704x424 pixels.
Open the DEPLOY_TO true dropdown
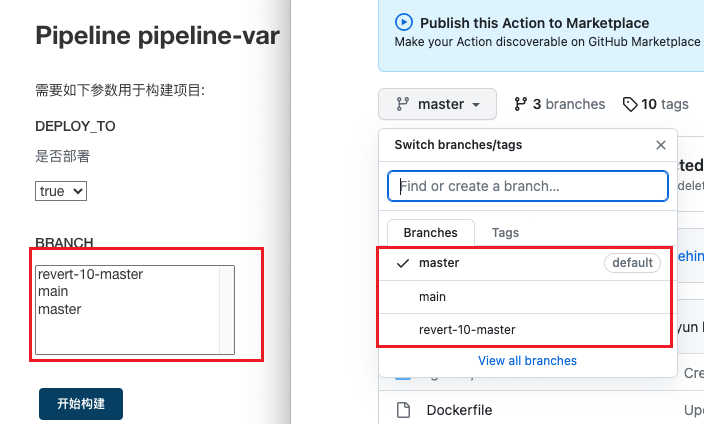click(x=61, y=191)
